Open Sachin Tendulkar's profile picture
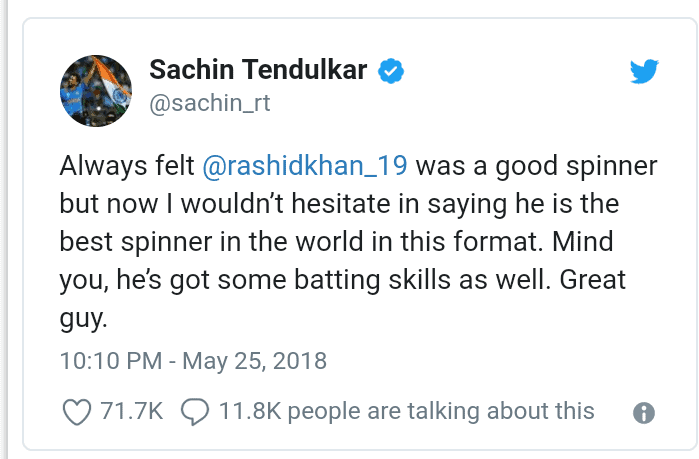Screen dimensions: 699x459 pos(96,91)
